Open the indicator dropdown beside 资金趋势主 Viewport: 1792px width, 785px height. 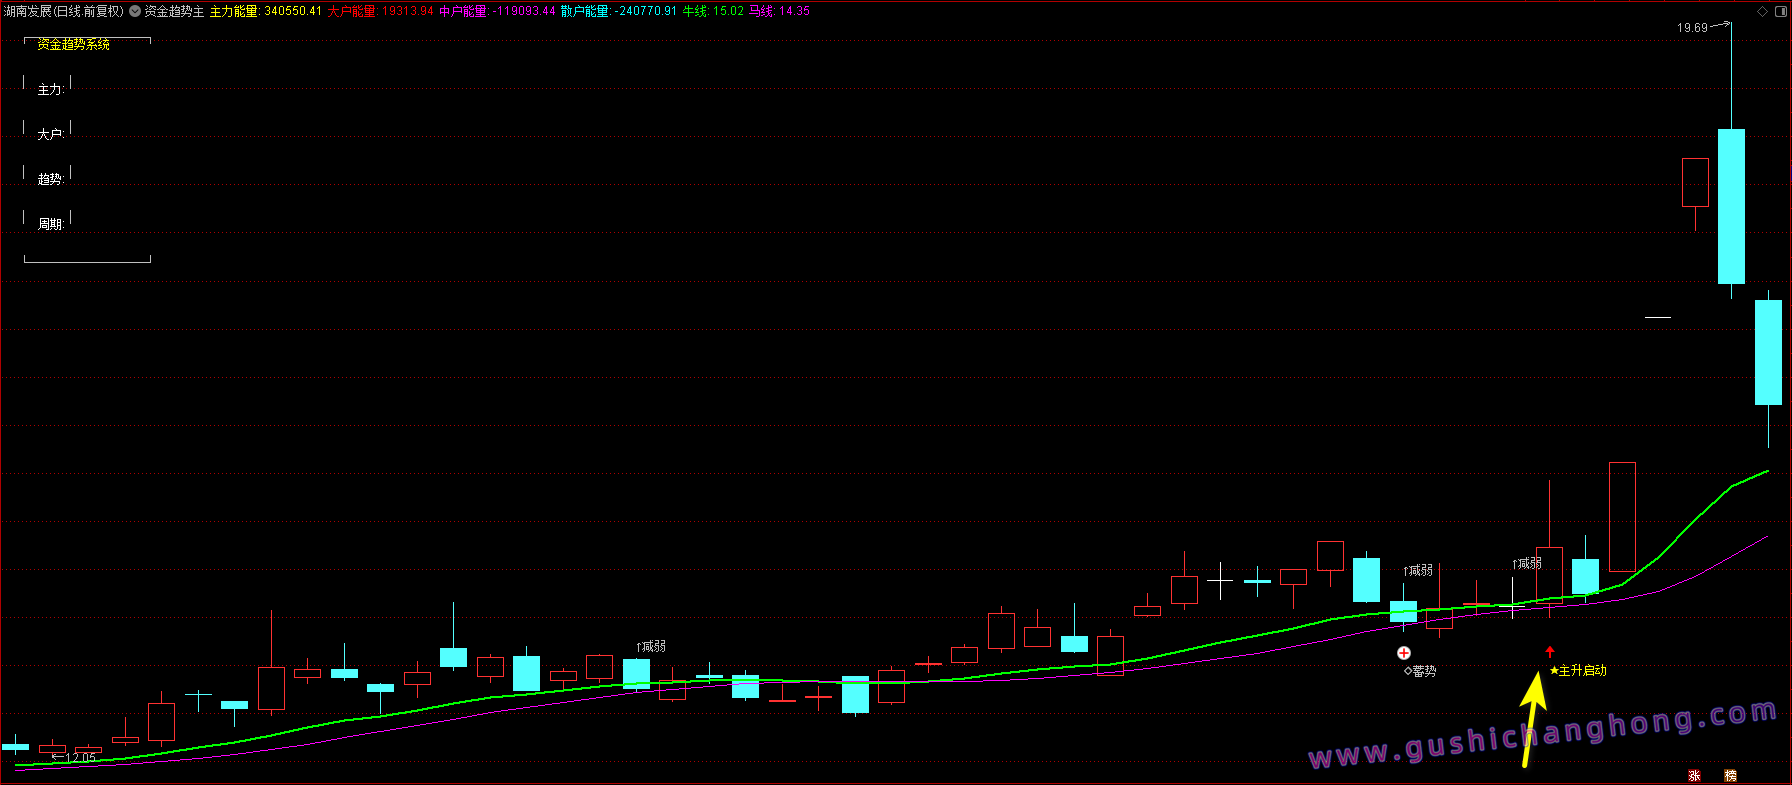(x=135, y=12)
